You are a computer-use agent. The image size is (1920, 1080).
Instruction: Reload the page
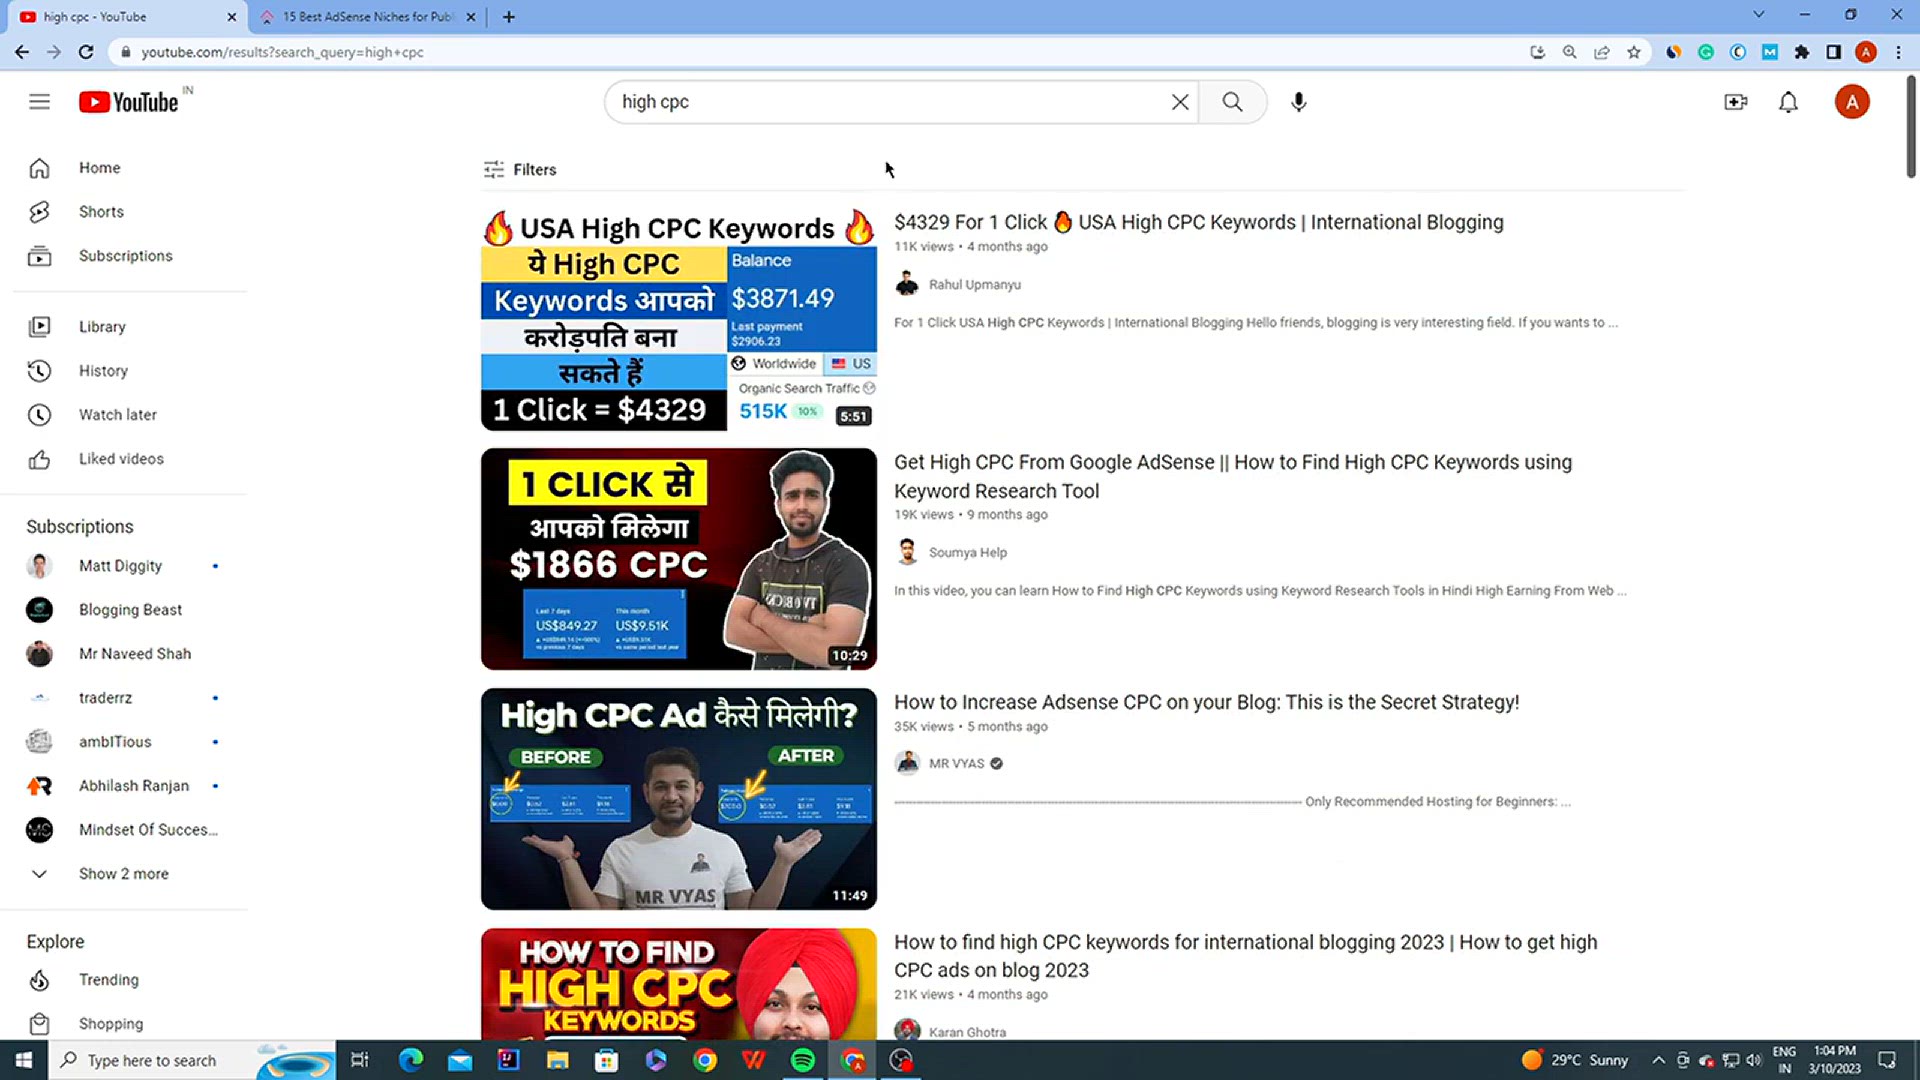[x=86, y=52]
